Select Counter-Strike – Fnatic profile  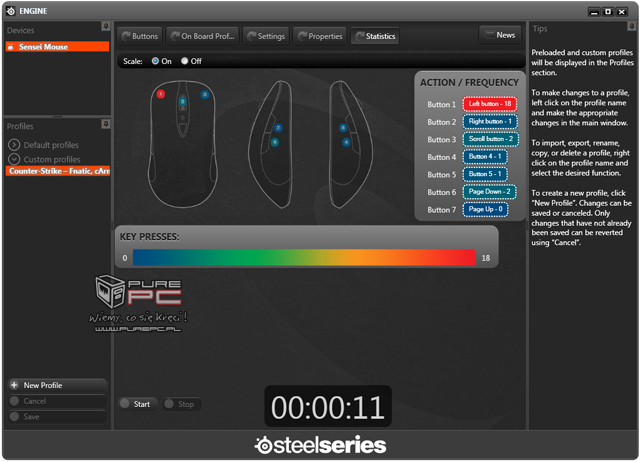coord(58,171)
